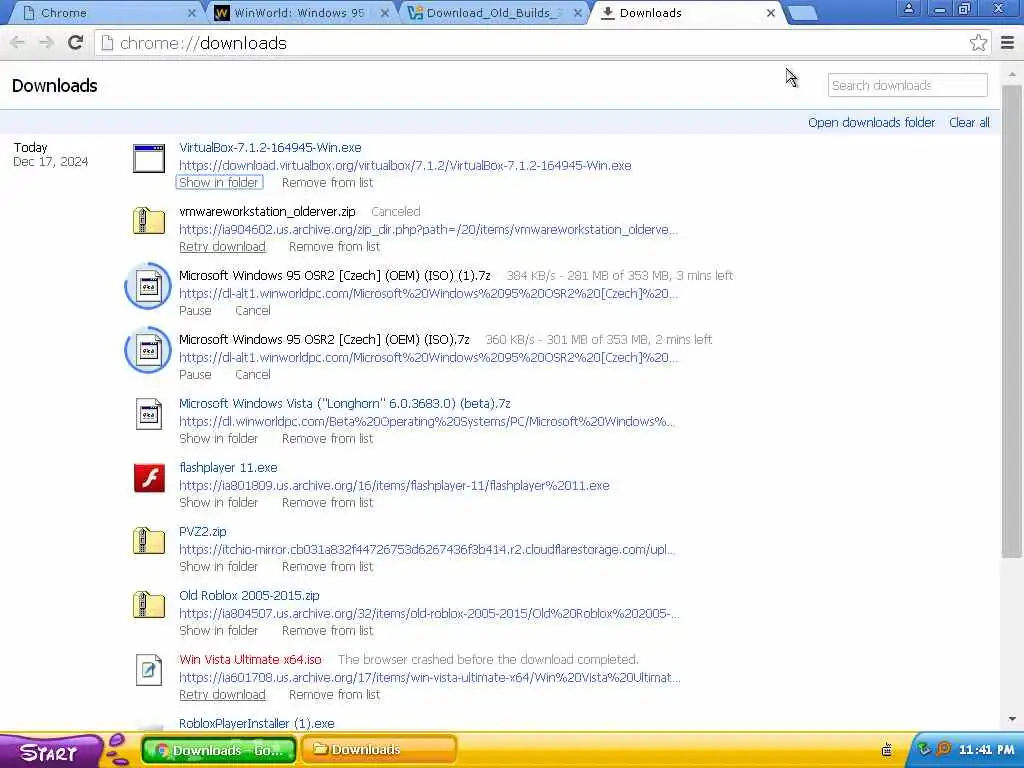Show PVZ2.zip in folder
Image resolution: width=1024 pixels, height=768 pixels.
(x=219, y=567)
